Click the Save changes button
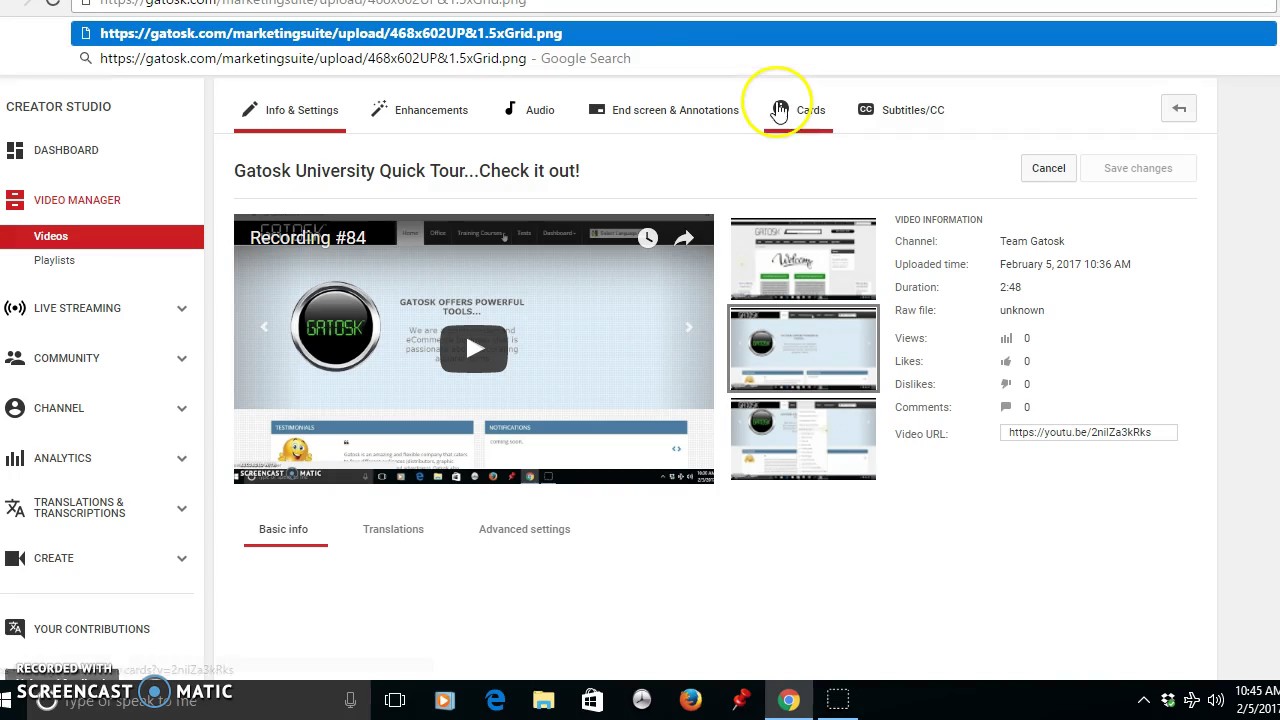Screen dimensions: 1280x720 coord(1138,168)
